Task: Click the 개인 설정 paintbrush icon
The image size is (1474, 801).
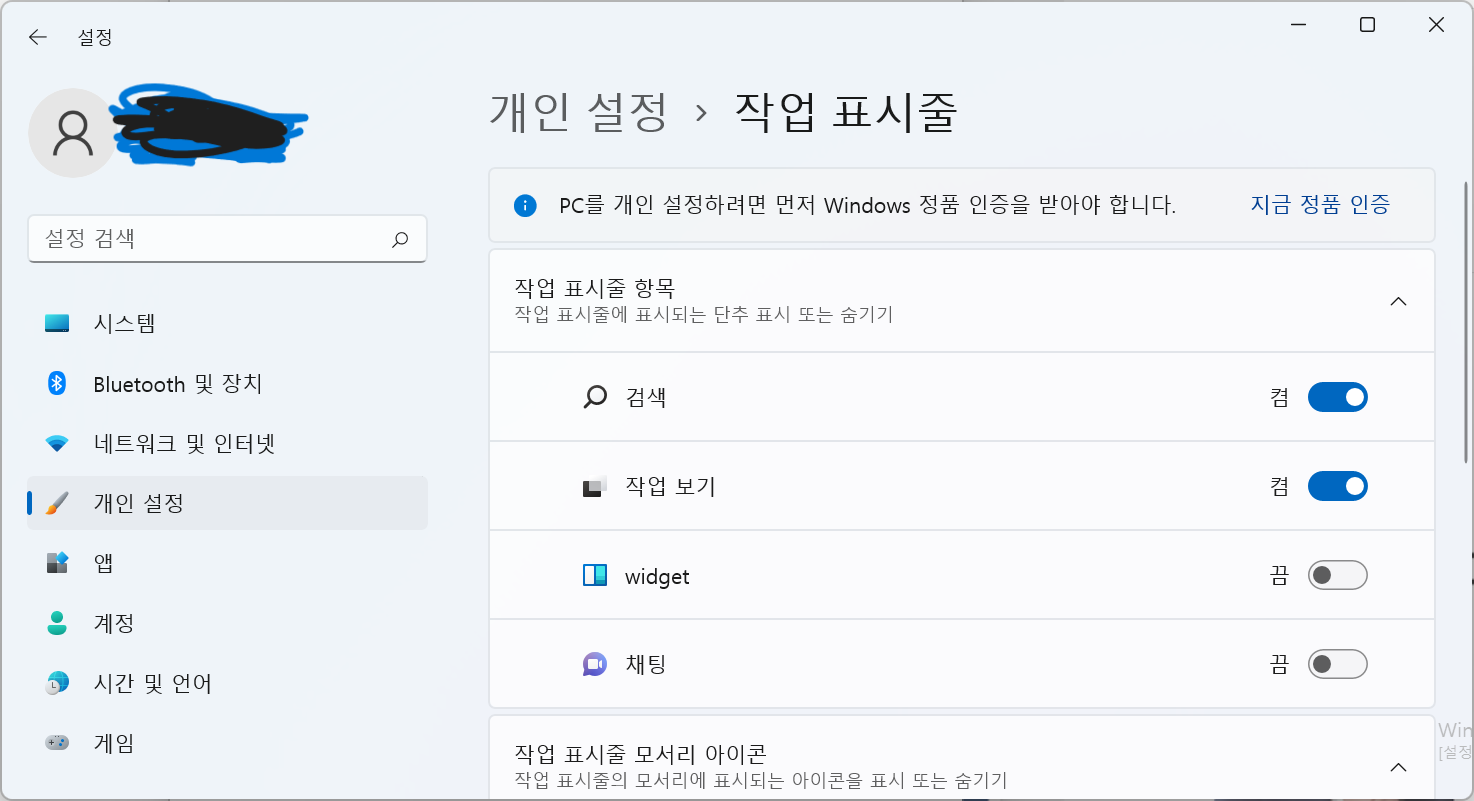Action: tap(57, 503)
